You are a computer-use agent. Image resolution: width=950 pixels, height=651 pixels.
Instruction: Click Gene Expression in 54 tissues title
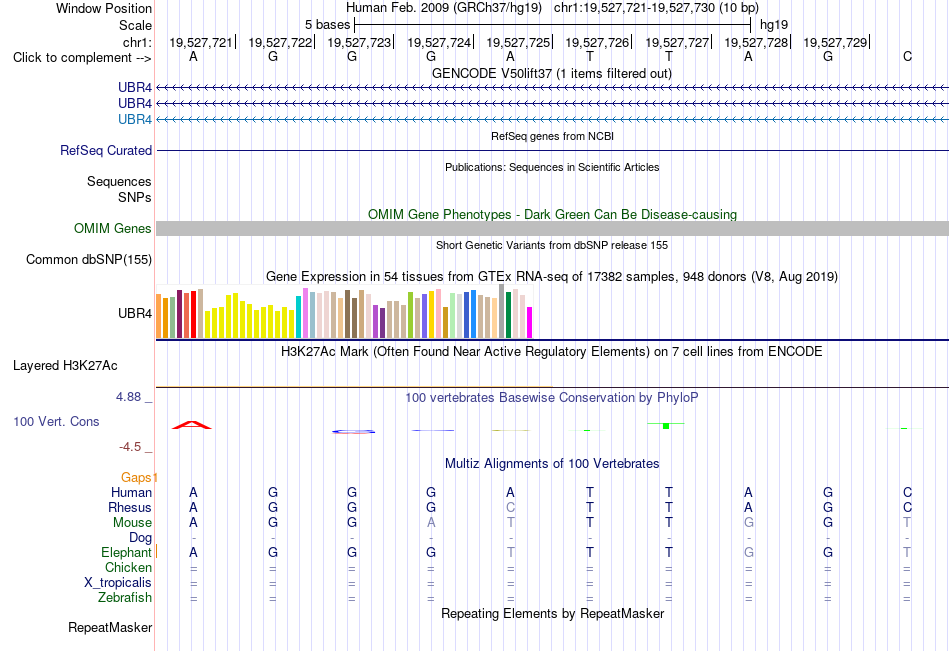(x=552, y=276)
